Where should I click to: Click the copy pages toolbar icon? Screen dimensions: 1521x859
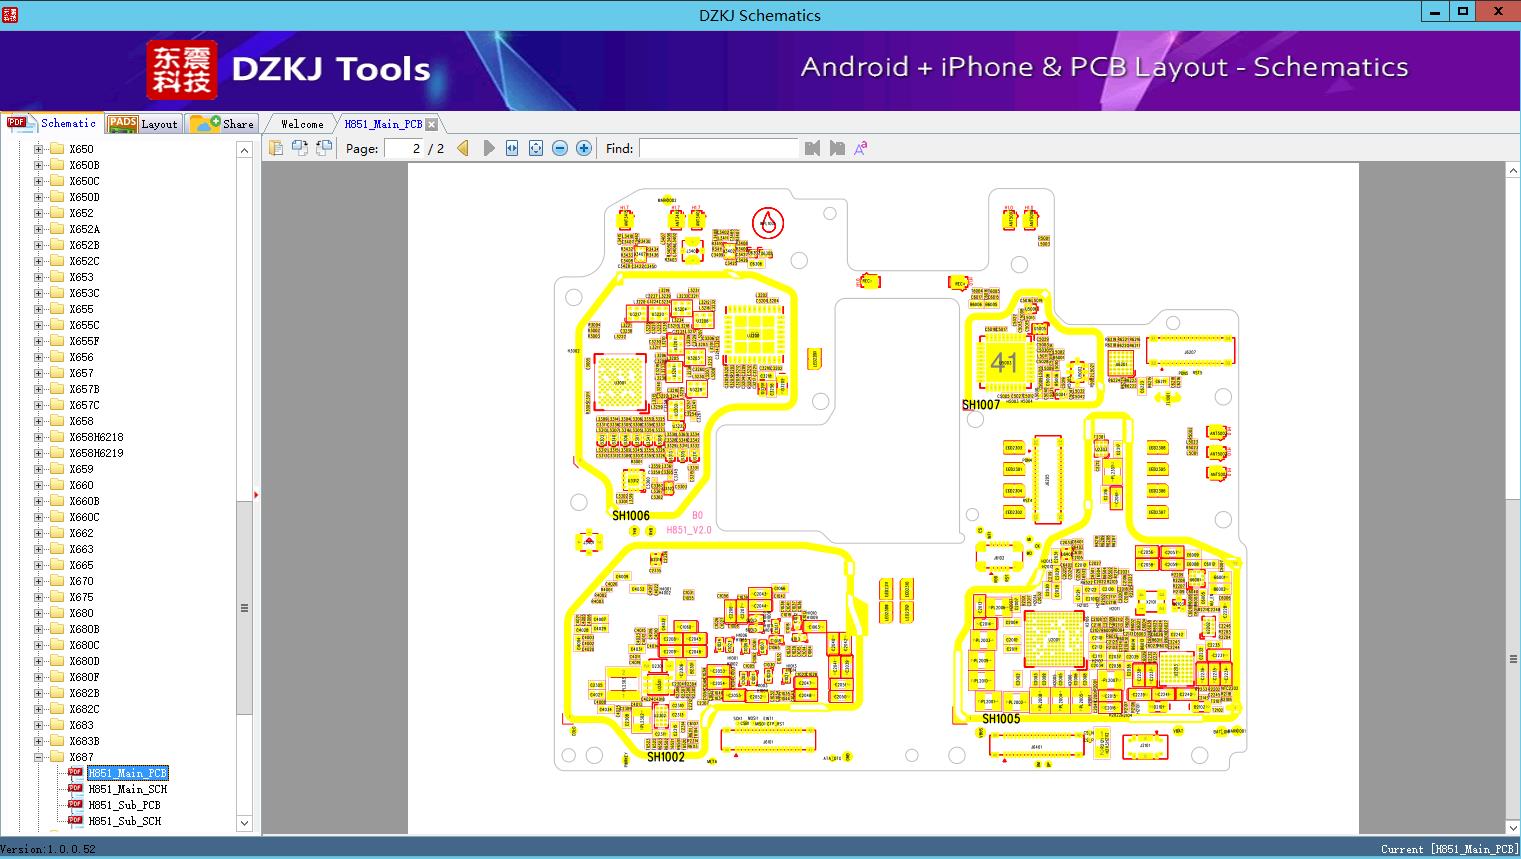click(276, 148)
